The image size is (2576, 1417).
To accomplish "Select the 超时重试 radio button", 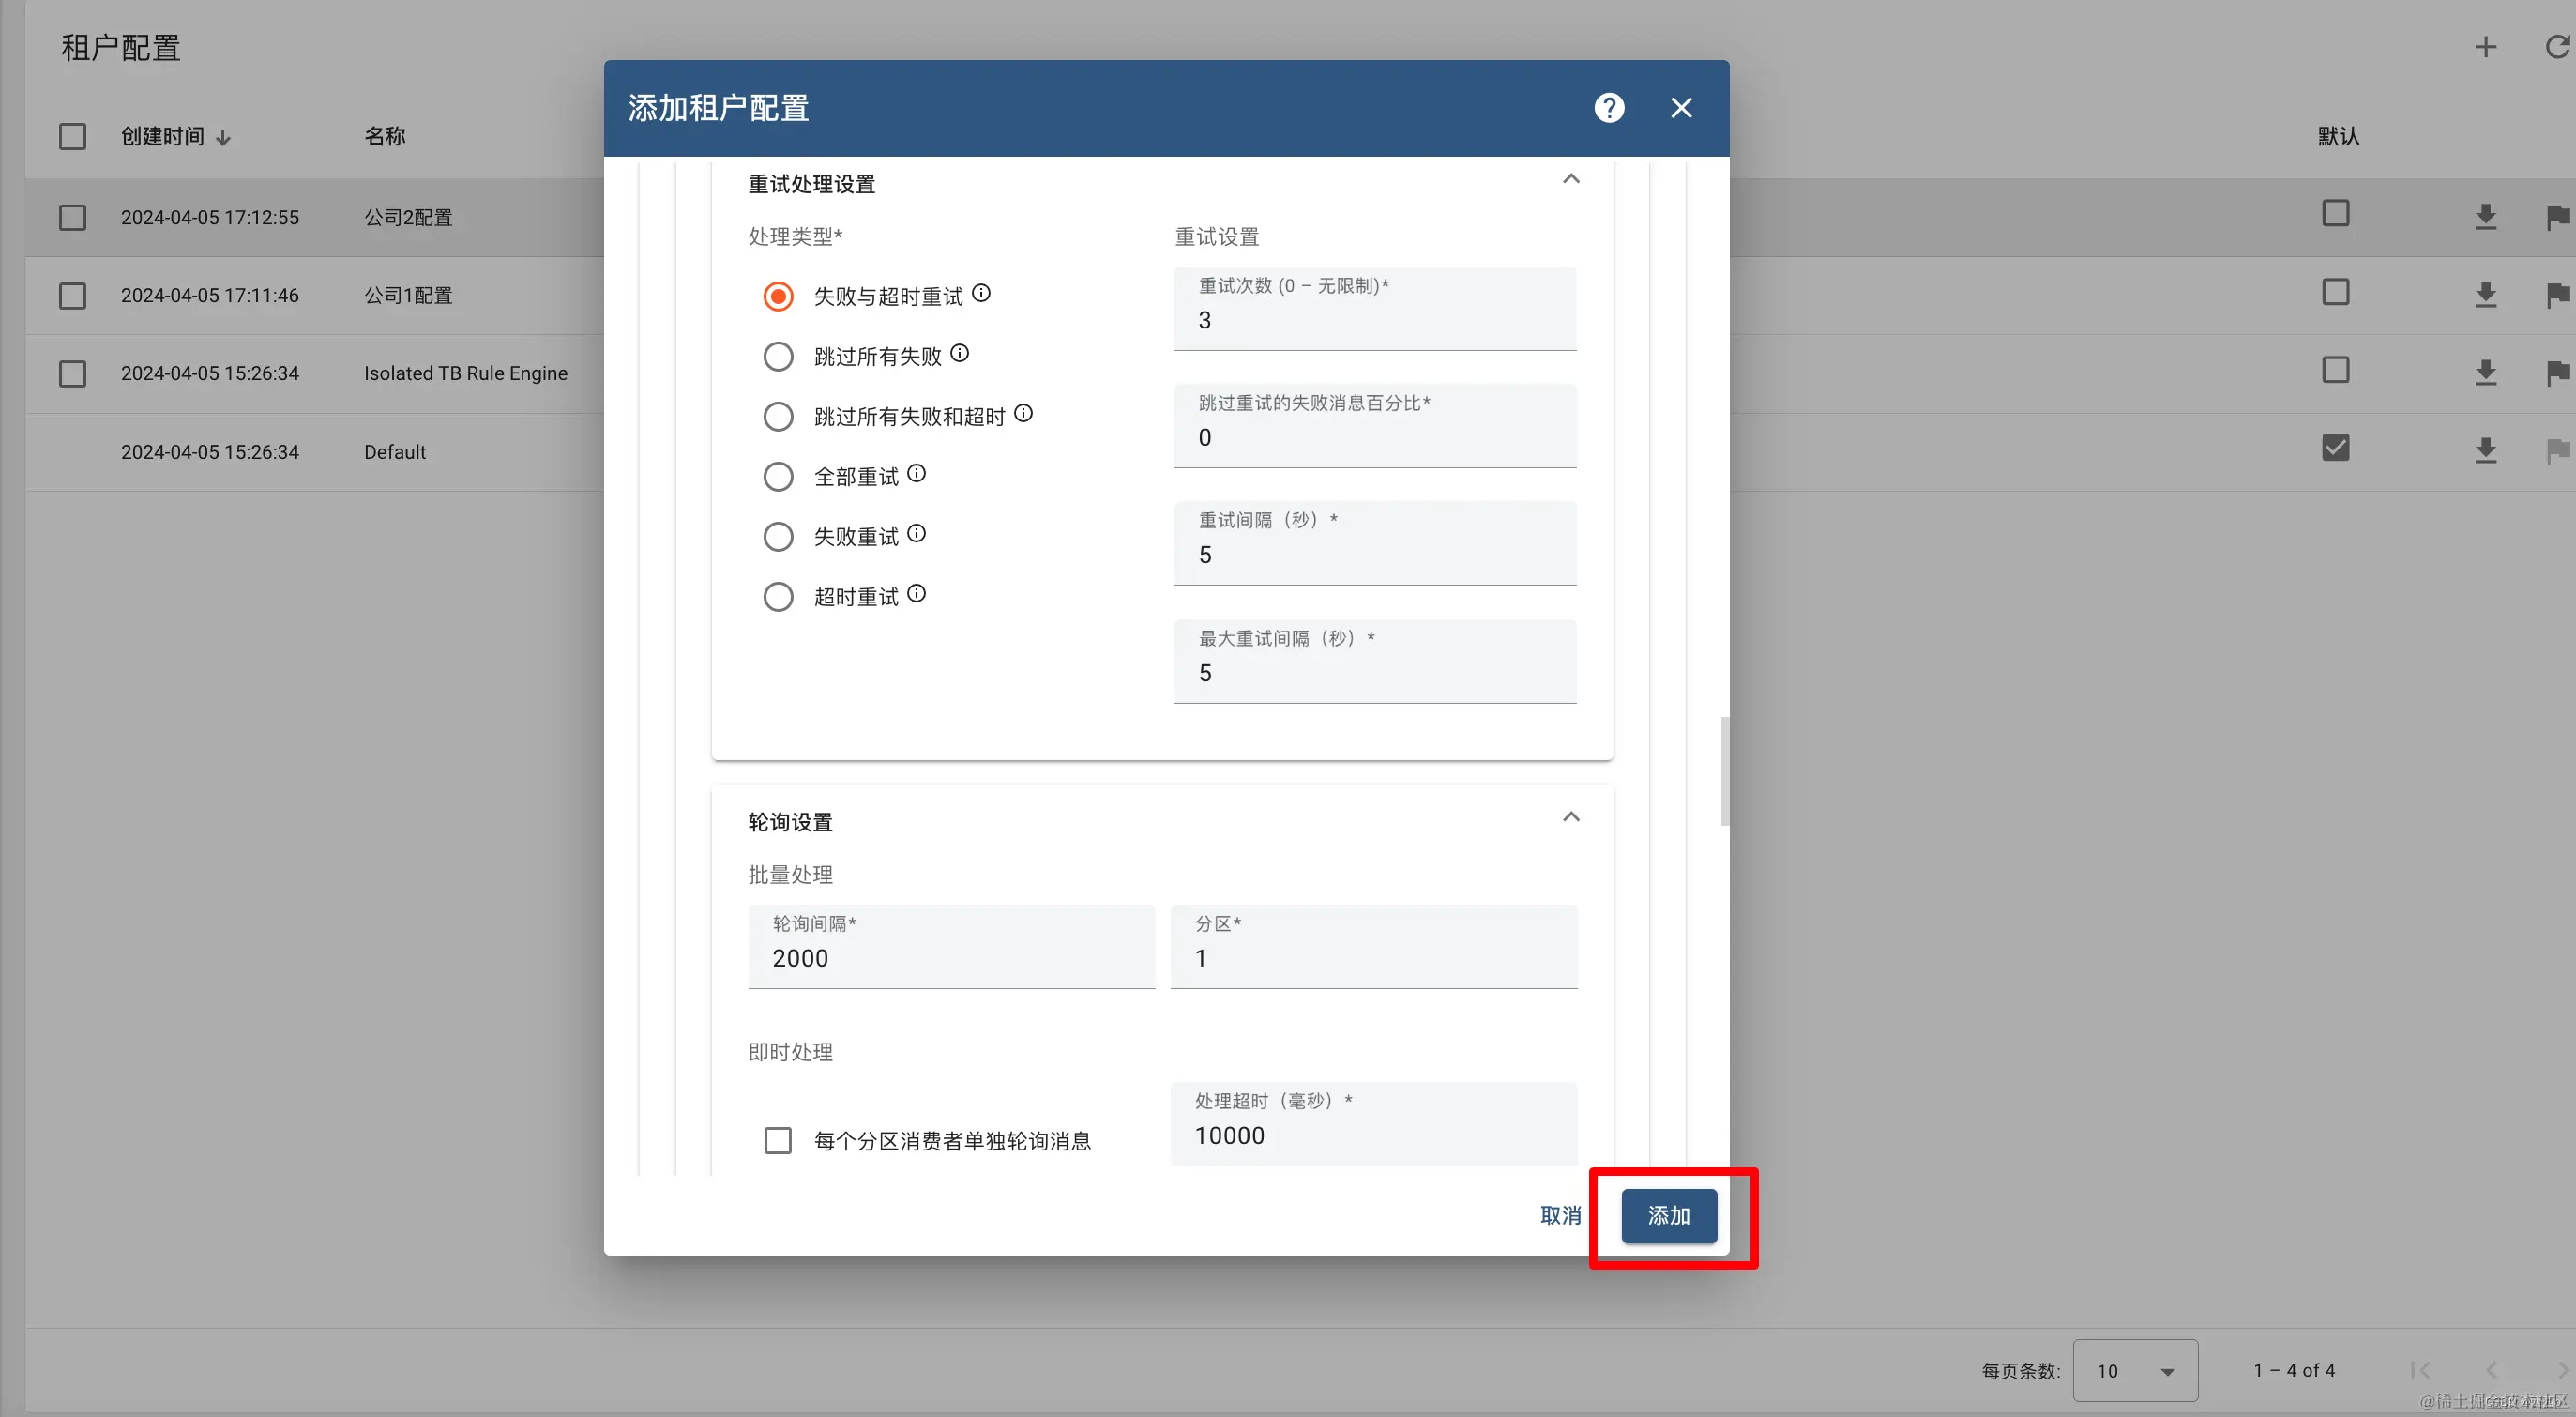I will [778, 597].
